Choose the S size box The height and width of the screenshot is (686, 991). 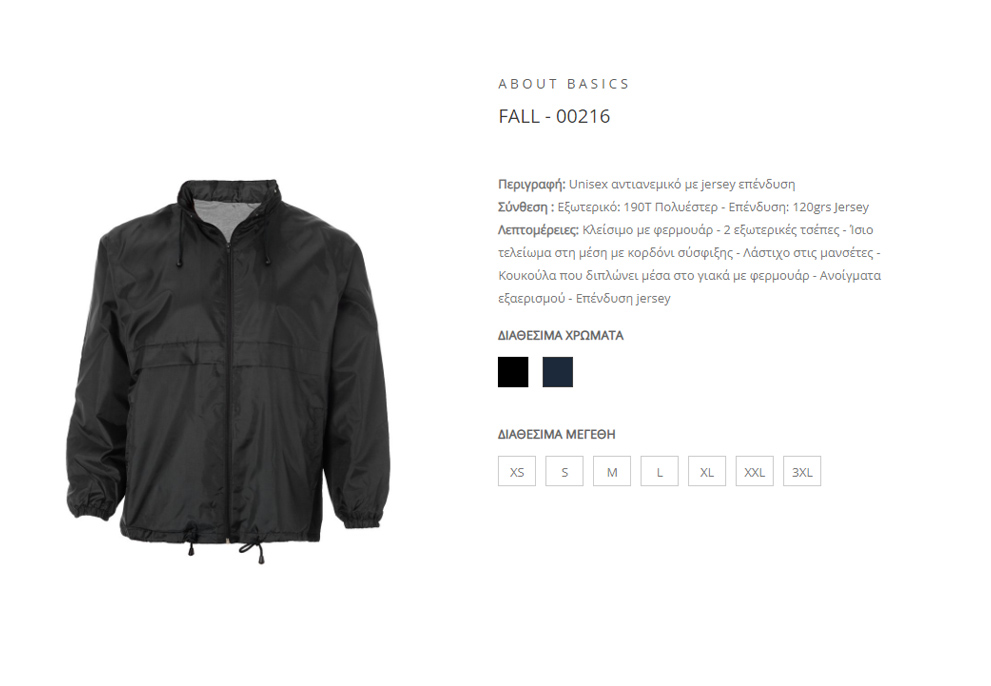tap(564, 471)
